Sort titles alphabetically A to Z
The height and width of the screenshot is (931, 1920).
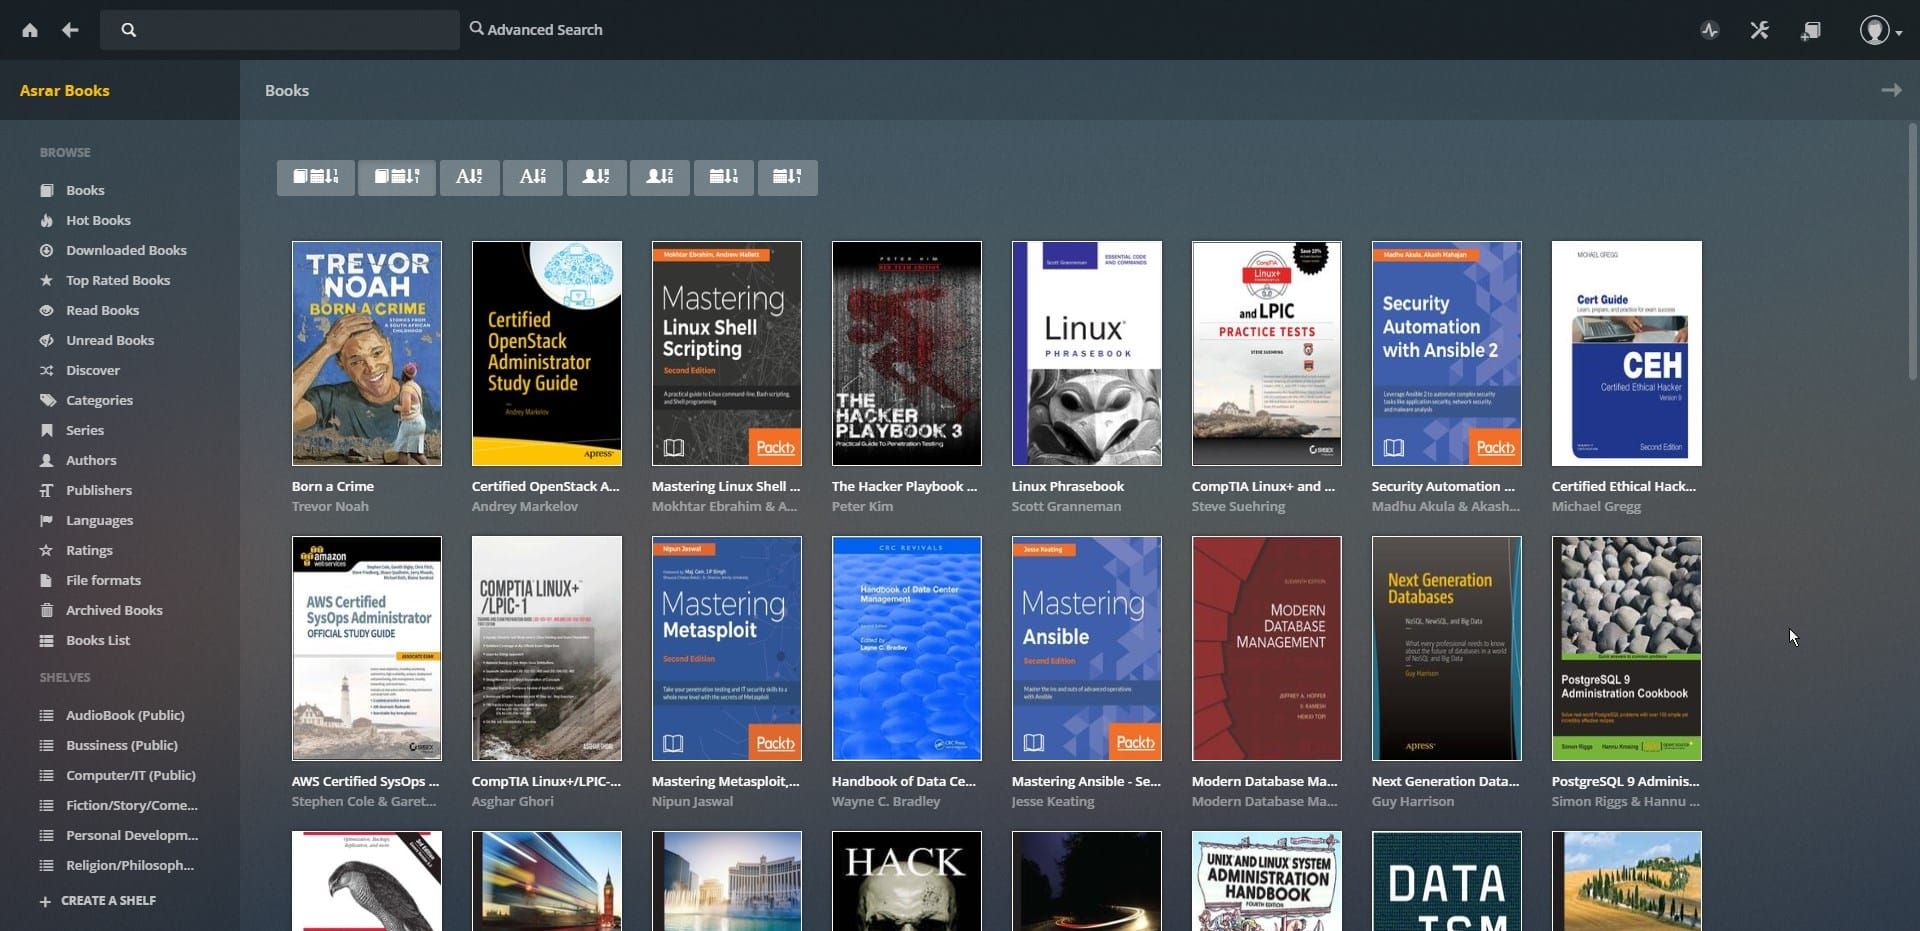470,177
